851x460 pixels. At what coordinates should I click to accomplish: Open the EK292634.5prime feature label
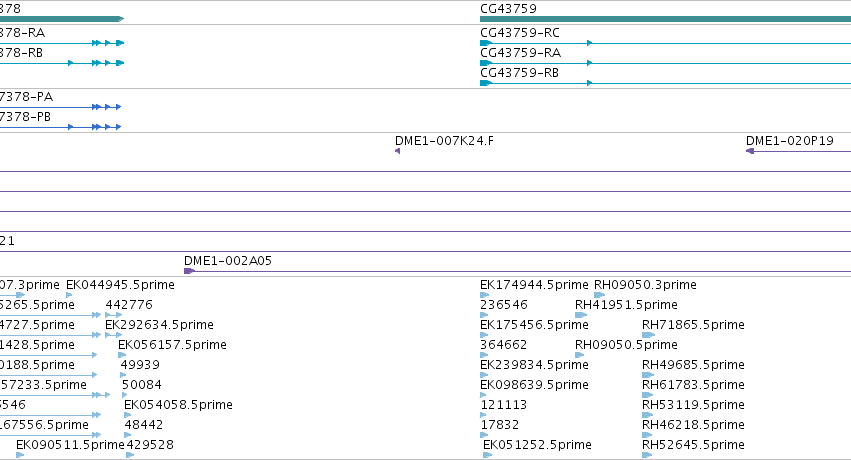point(159,325)
